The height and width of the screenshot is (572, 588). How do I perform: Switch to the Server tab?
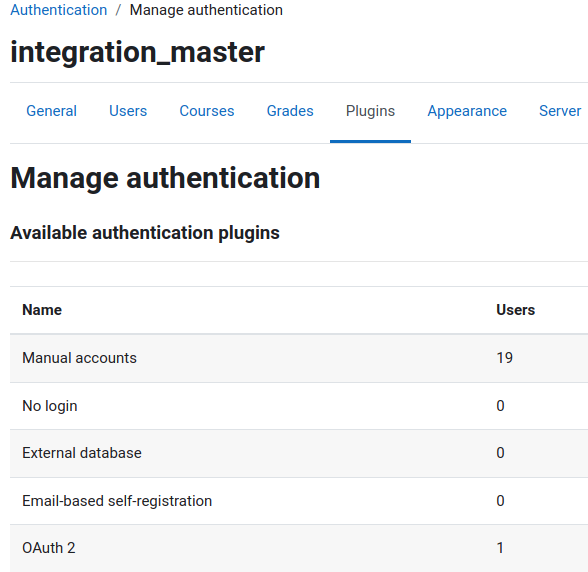[x=560, y=111]
